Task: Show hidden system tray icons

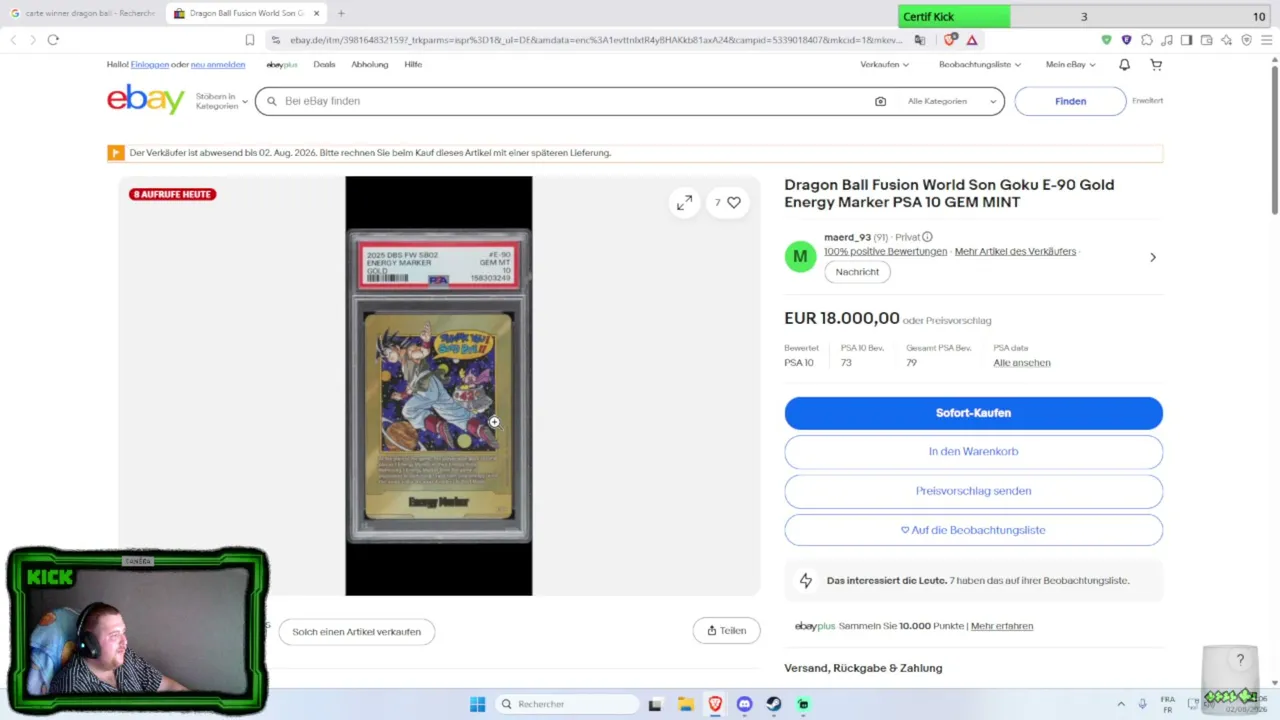Action: coord(1120,704)
